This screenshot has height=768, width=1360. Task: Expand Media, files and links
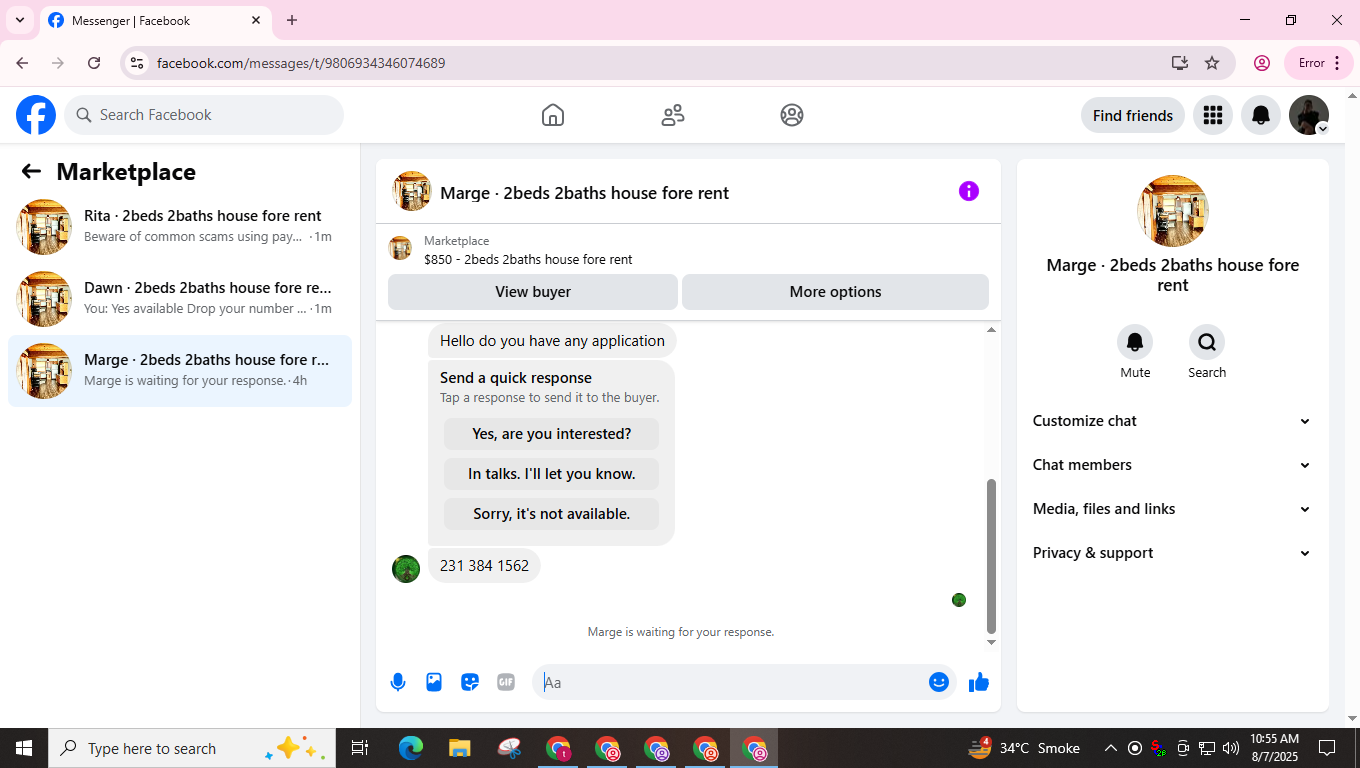(x=1172, y=509)
